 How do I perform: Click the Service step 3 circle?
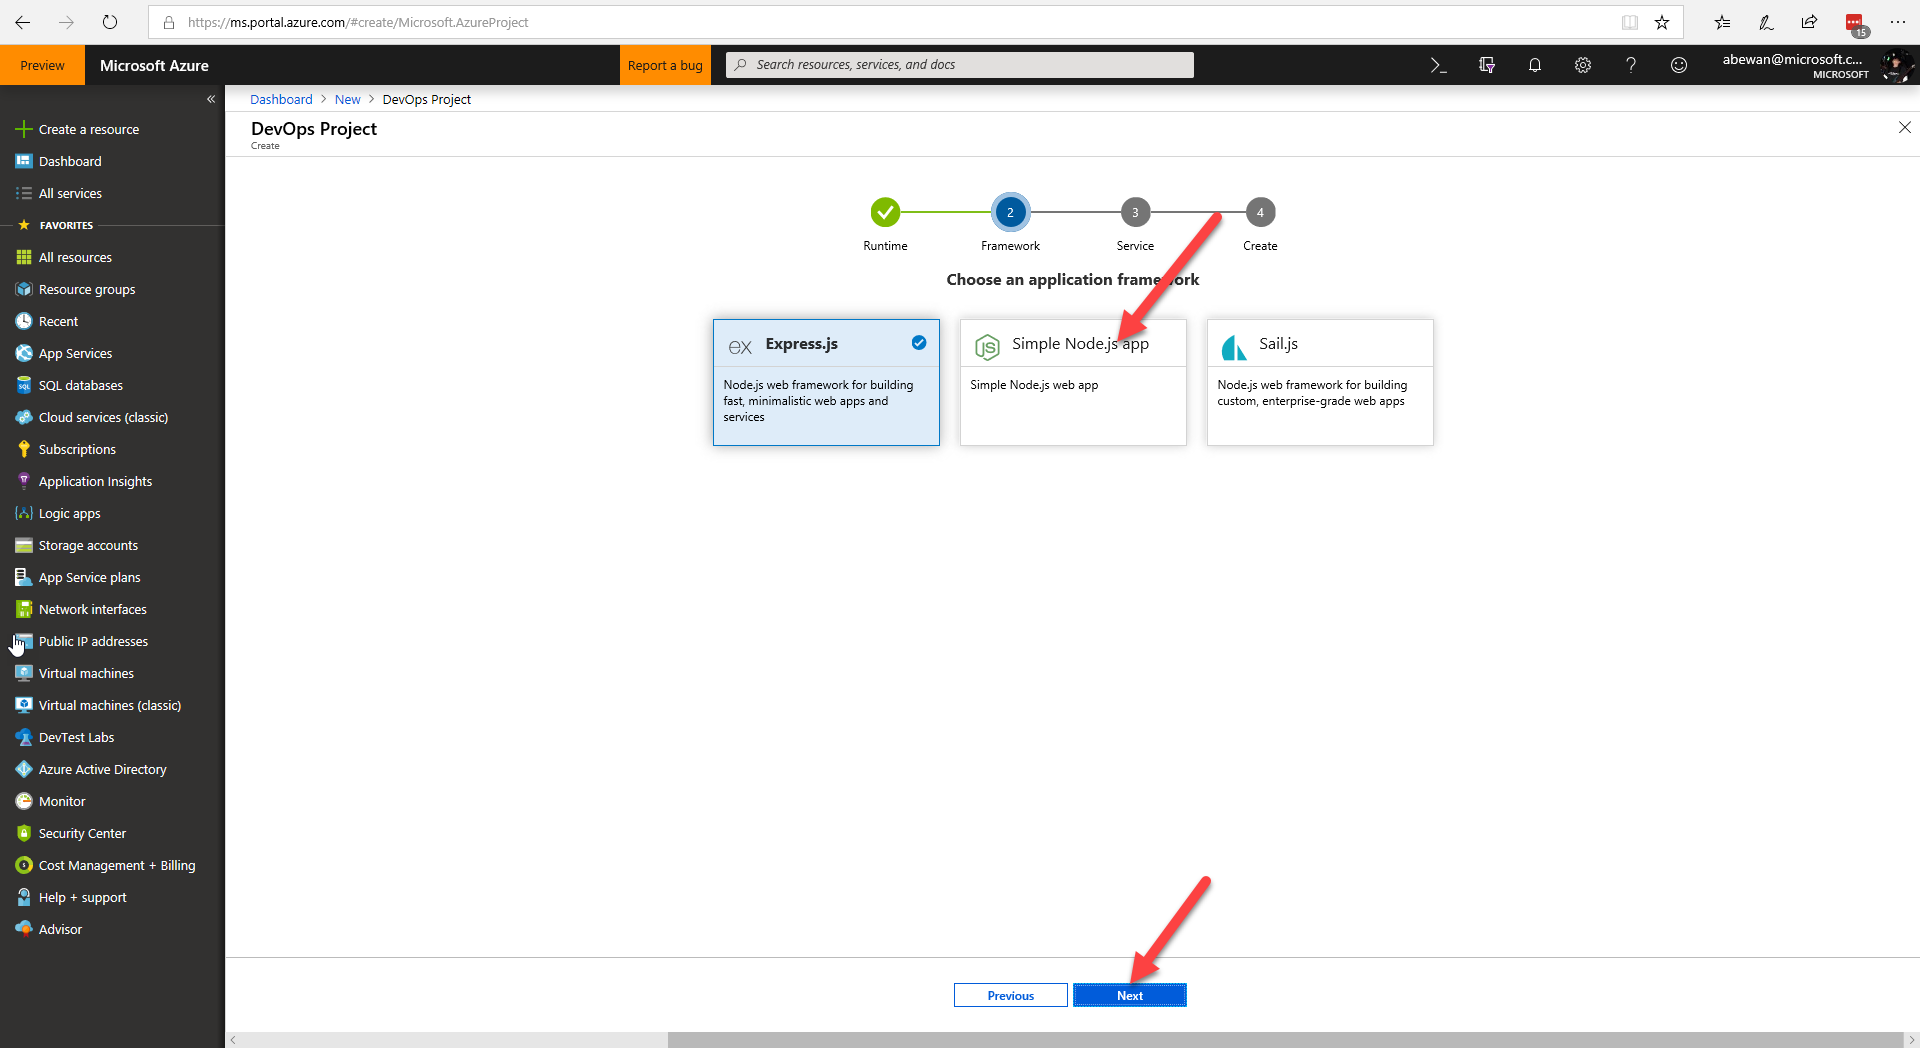click(x=1135, y=212)
